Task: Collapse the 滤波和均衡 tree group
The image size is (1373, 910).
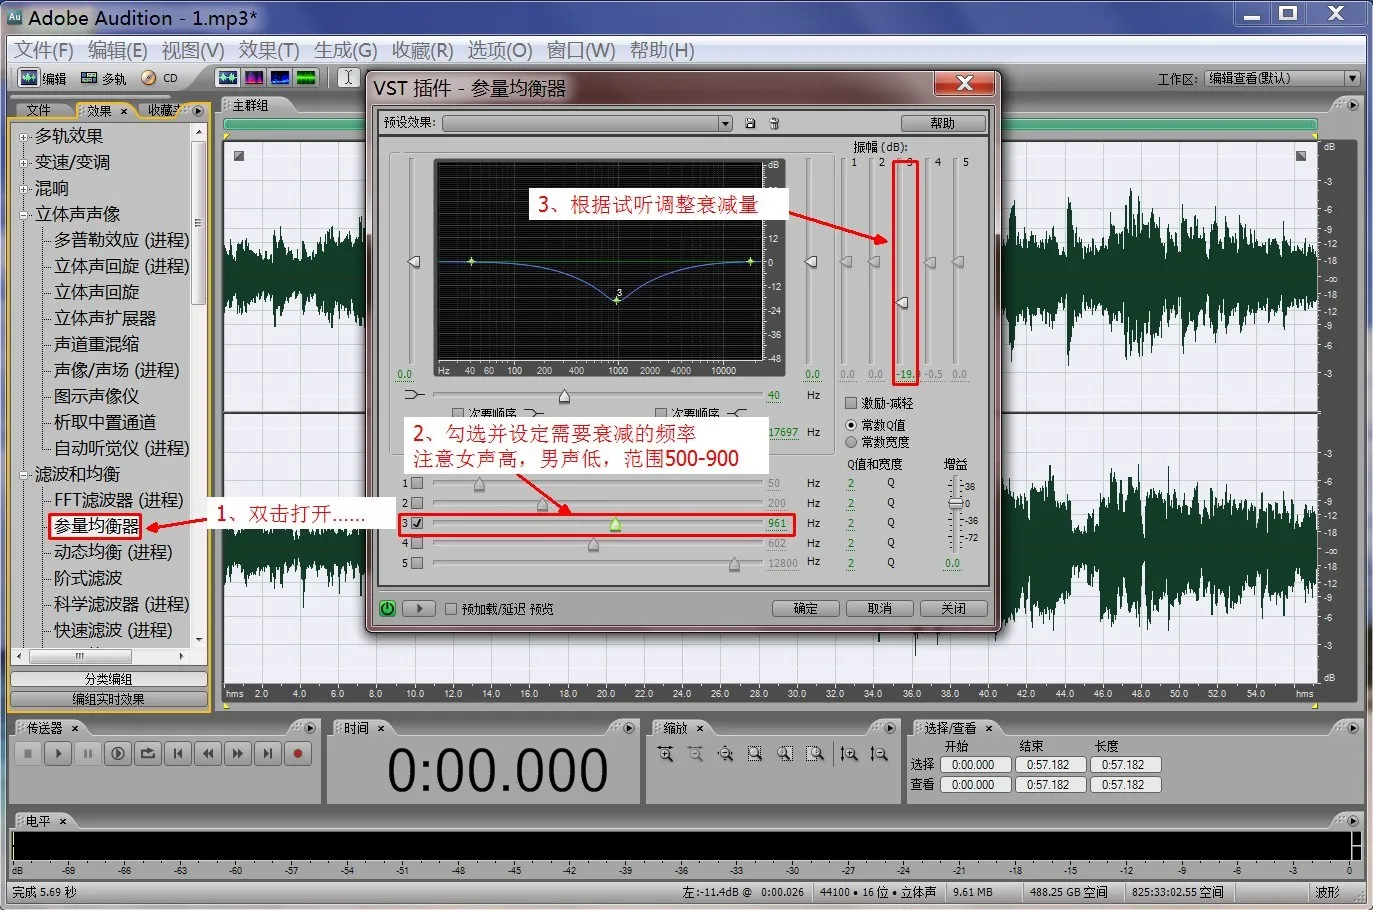Action: 23,475
